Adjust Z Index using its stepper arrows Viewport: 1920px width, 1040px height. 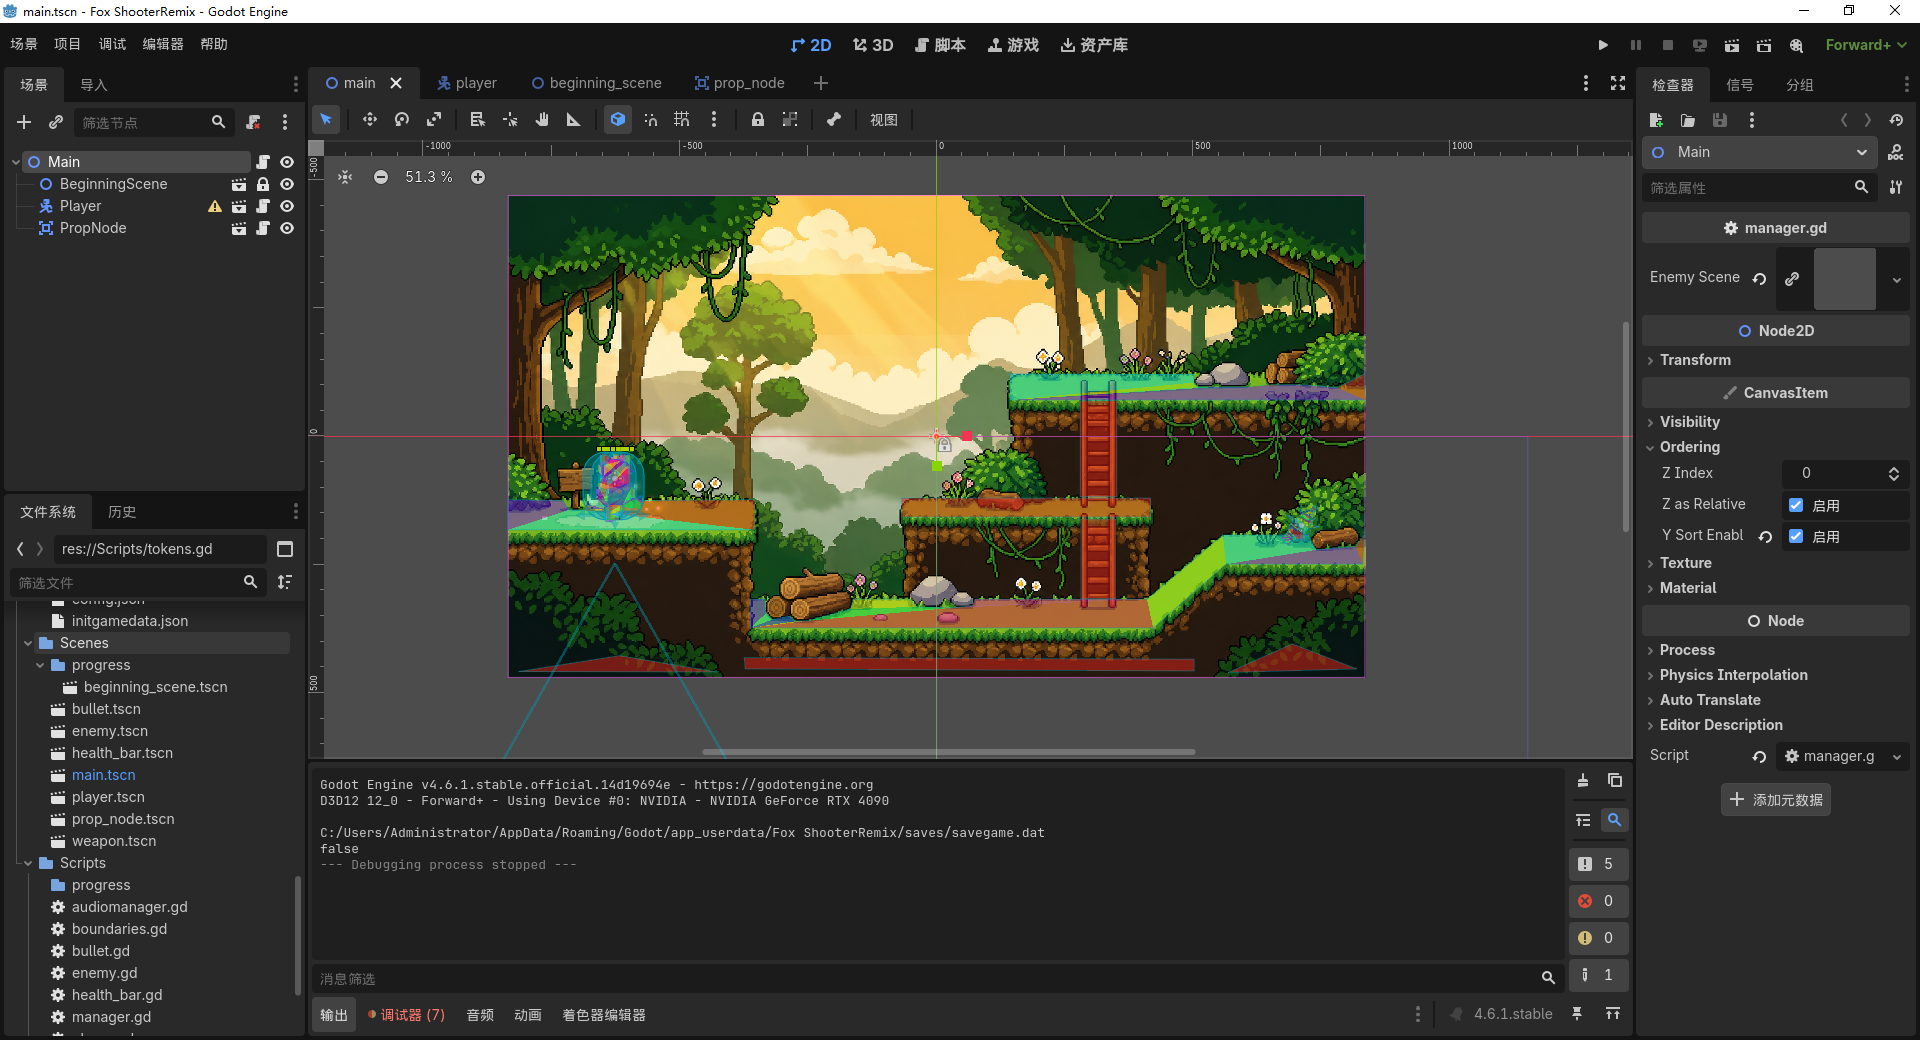(x=1894, y=473)
